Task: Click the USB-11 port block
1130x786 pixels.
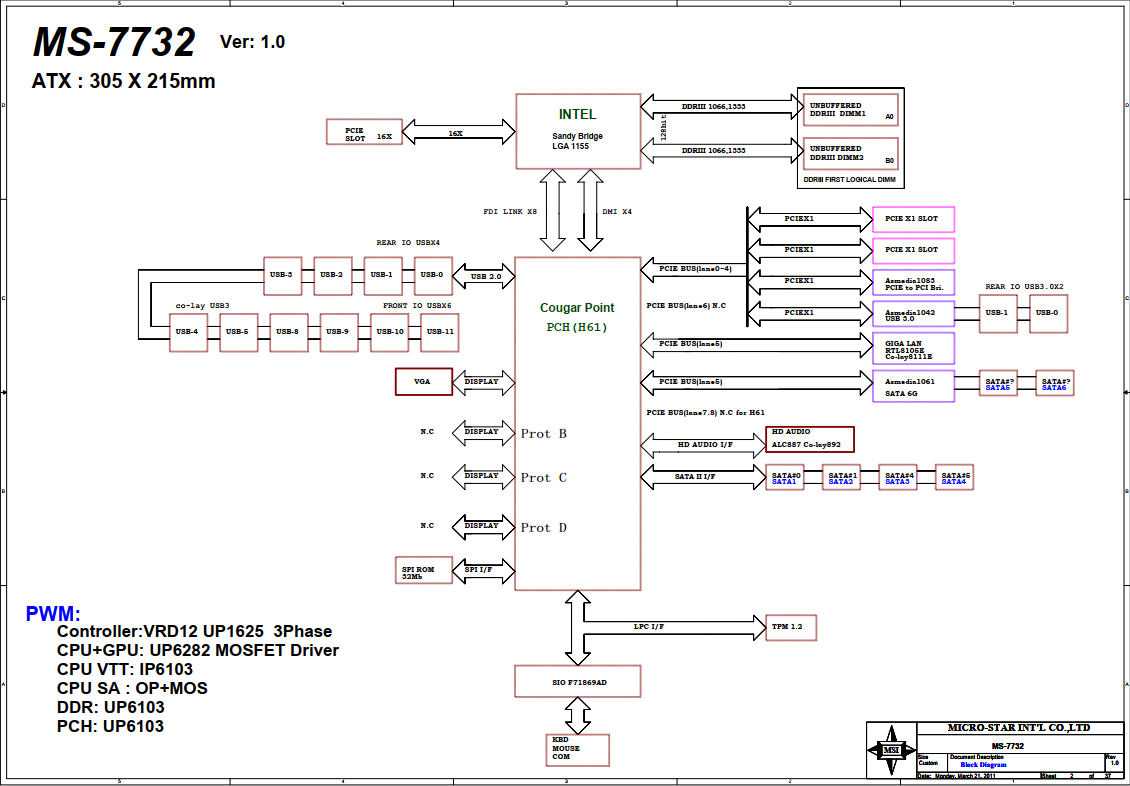Action: click(x=440, y=332)
